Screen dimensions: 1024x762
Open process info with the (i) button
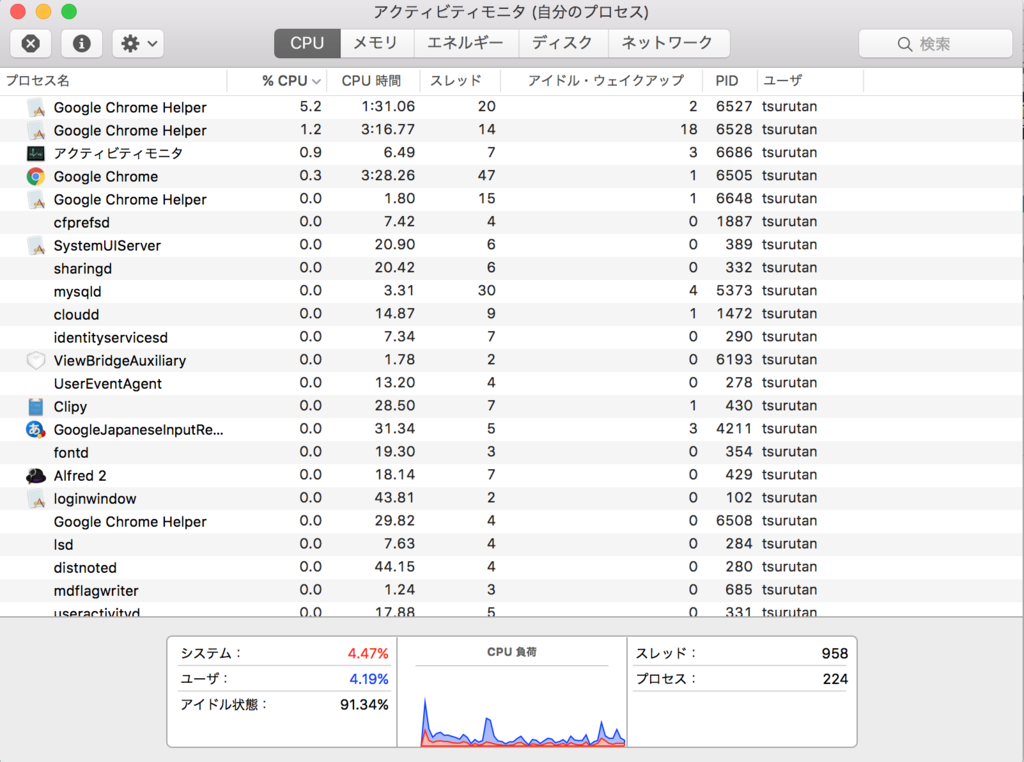[x=82, y=44]
